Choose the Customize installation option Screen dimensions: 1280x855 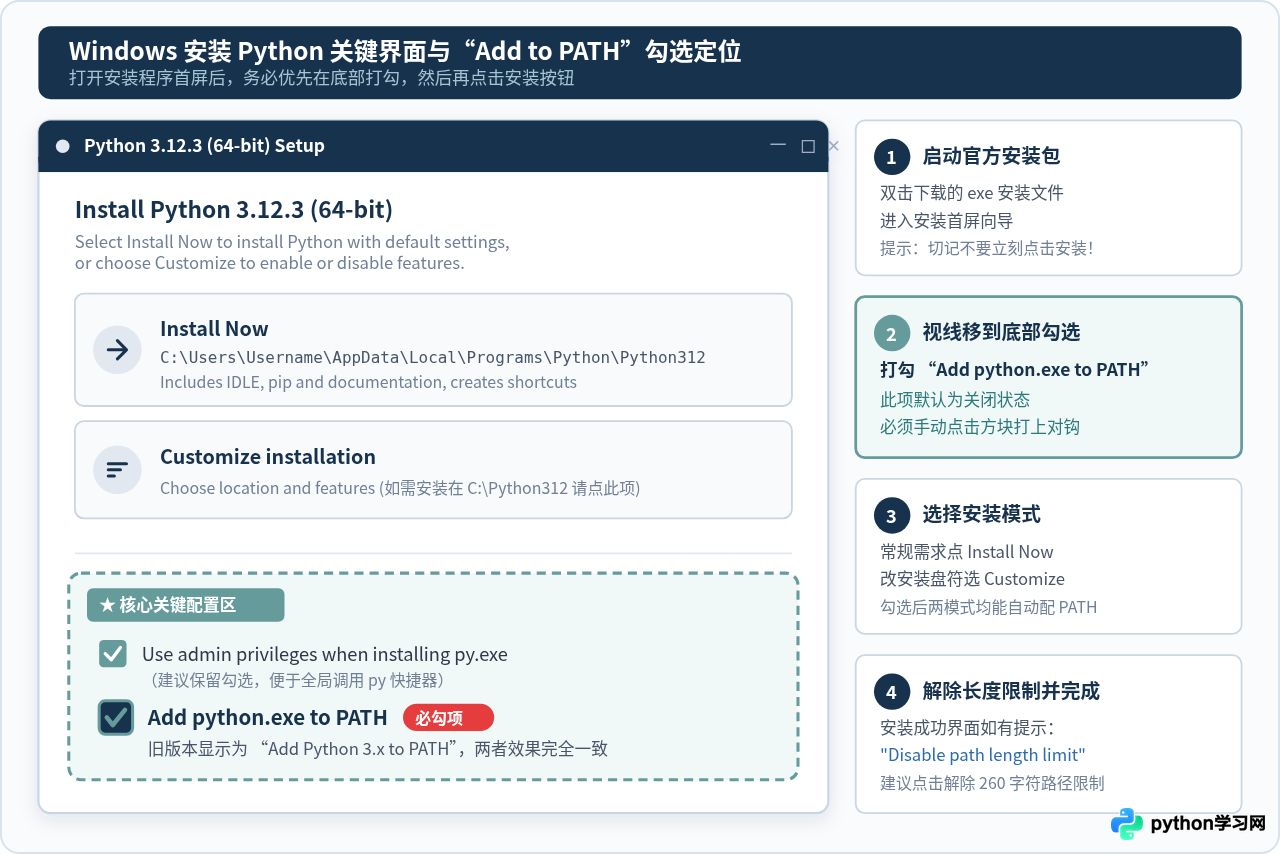coord(433,470)
